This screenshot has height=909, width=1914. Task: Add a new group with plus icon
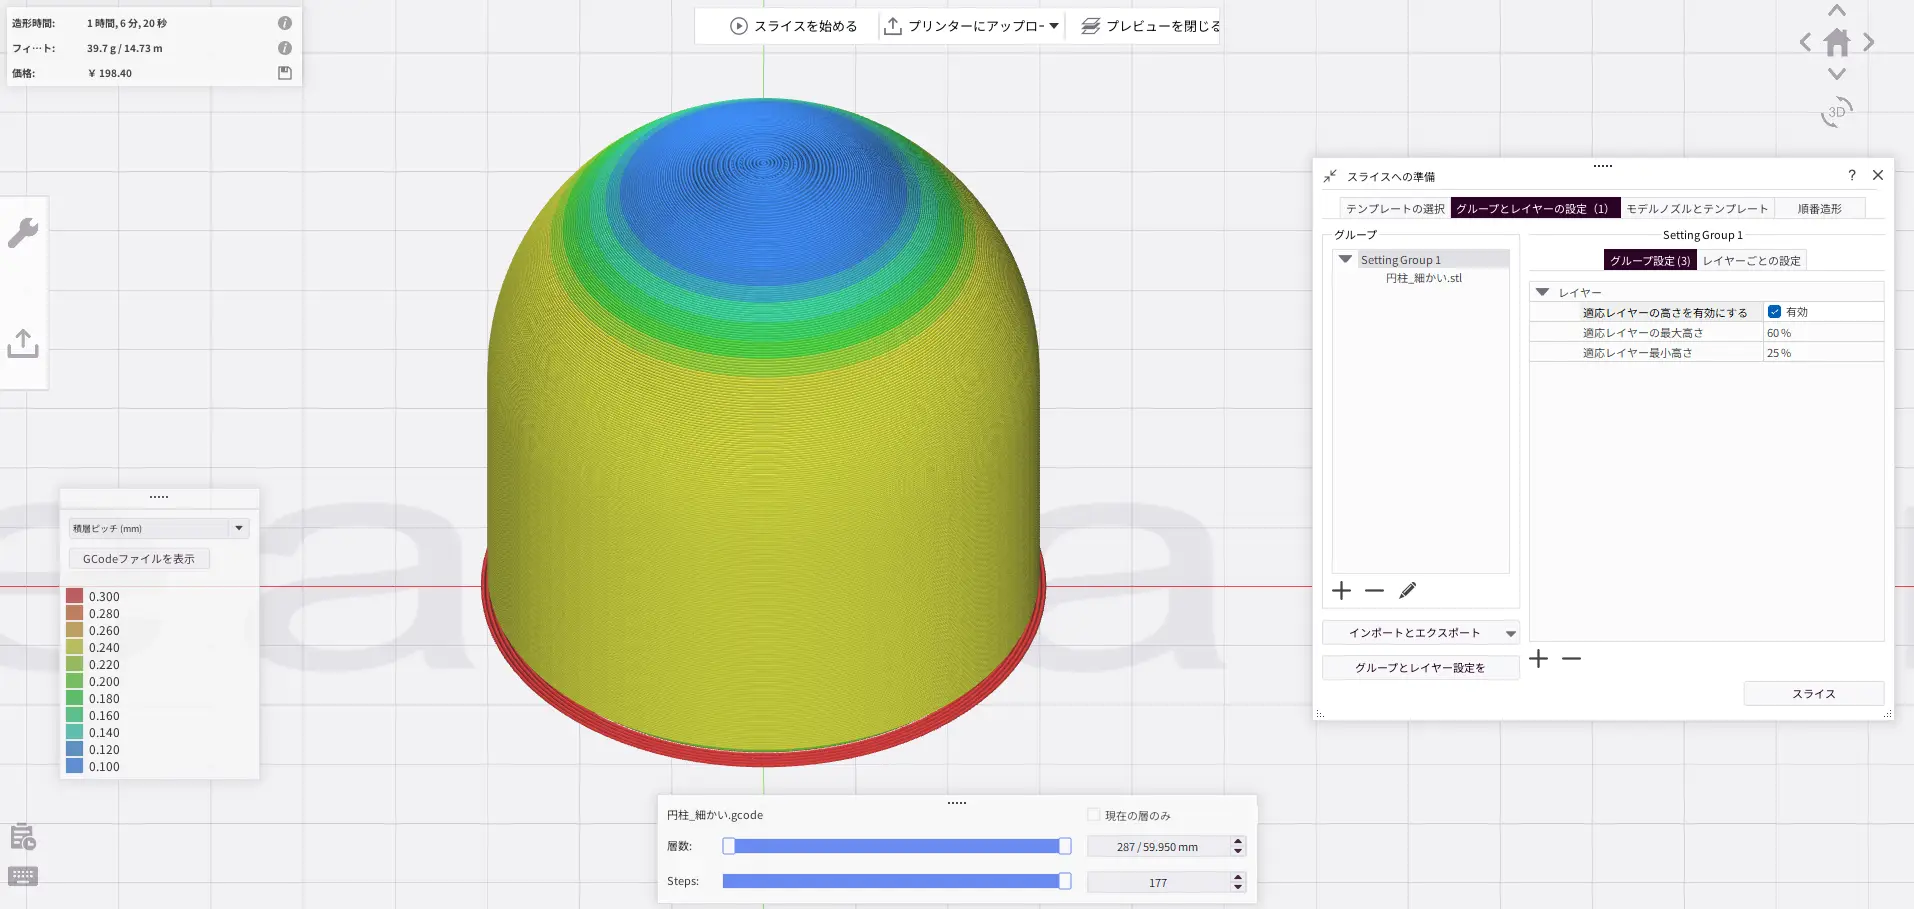[x=1341, y=591]
